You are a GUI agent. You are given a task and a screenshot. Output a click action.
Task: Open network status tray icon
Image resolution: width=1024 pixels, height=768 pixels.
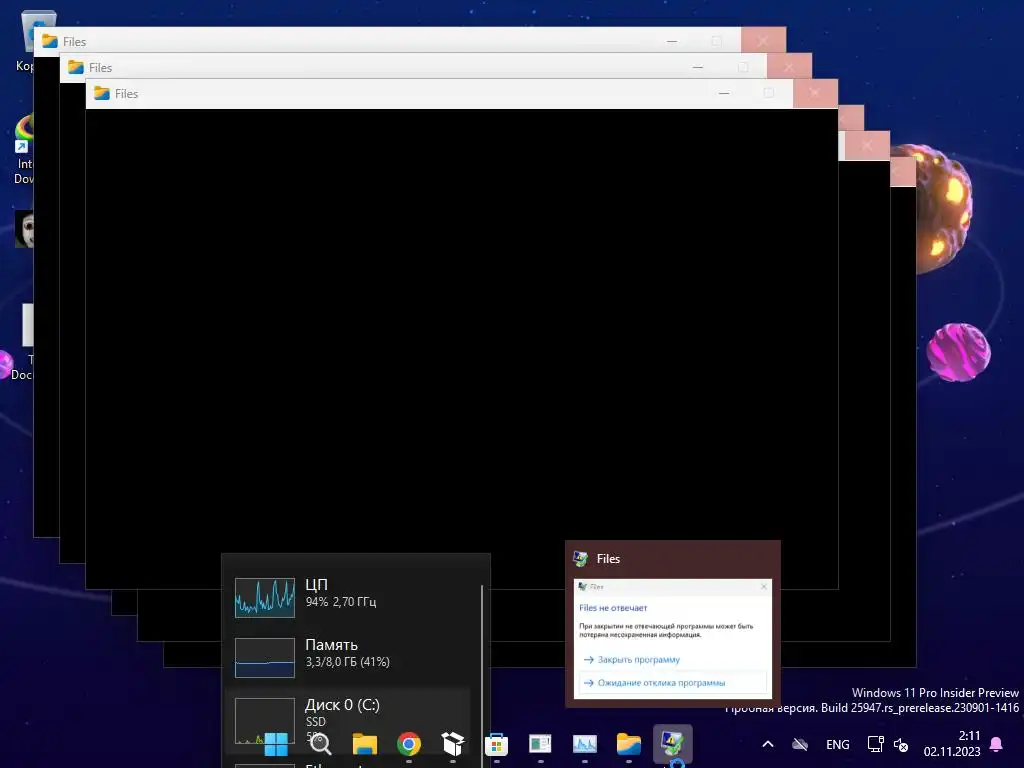[x=875, y=744]
